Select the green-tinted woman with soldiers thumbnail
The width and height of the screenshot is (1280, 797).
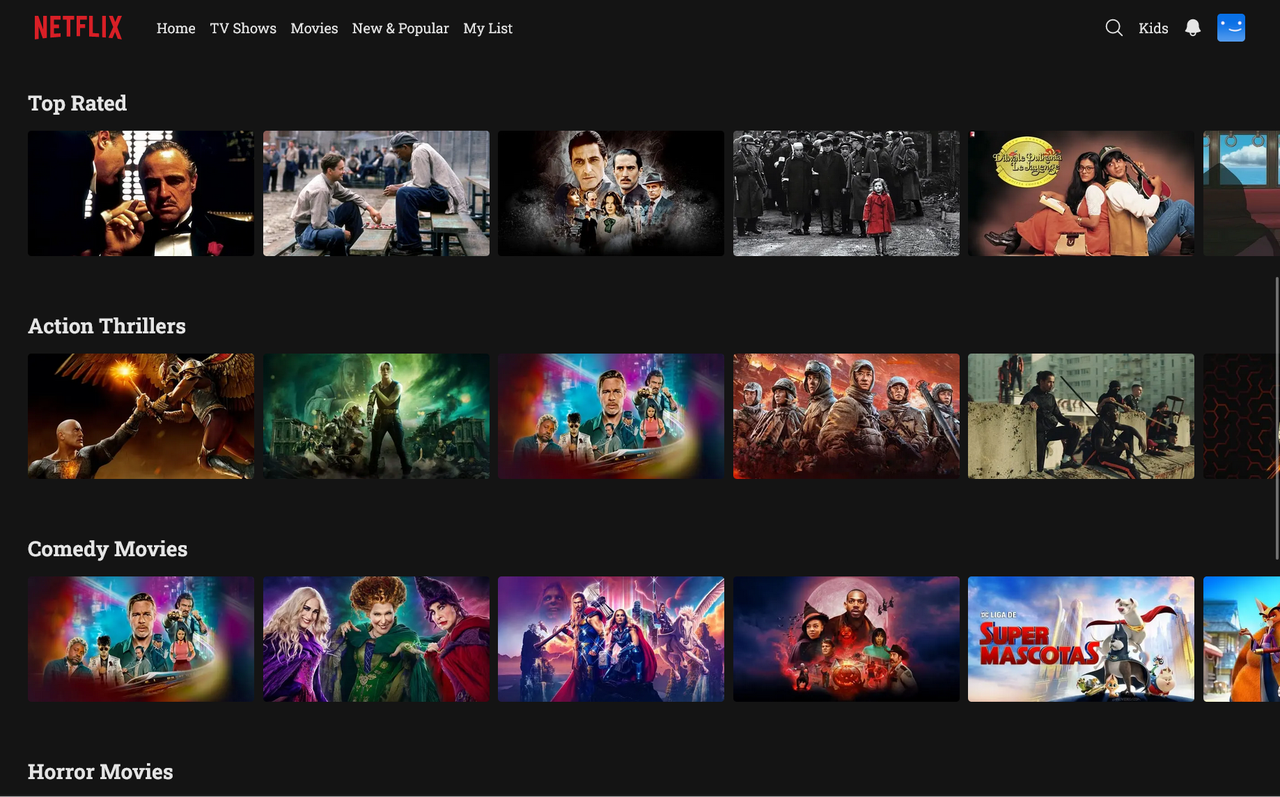pyautogui.click(x=376, y=416)
